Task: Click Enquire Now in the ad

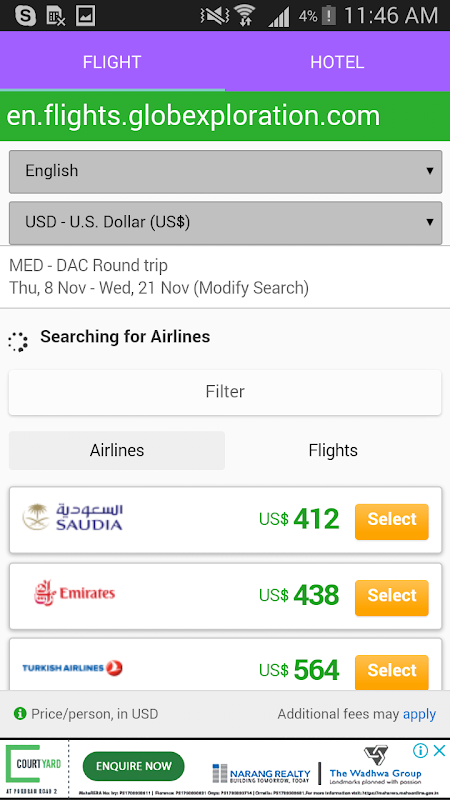Action: click(134, 766)
